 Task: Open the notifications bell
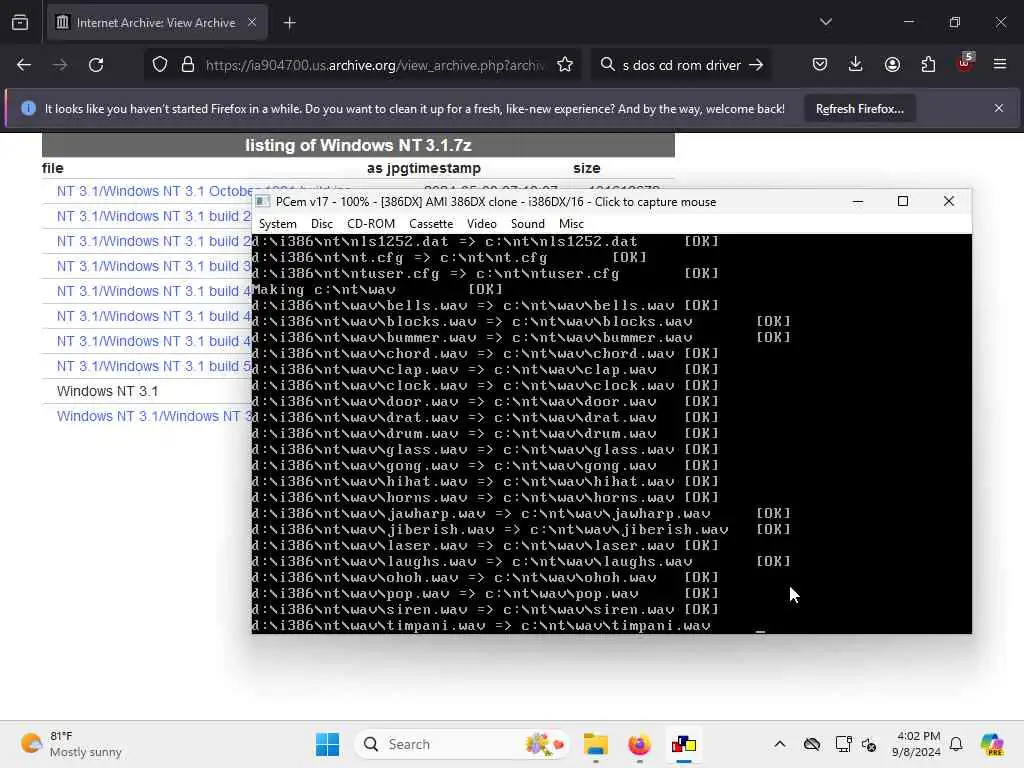(x=956, y=744)
